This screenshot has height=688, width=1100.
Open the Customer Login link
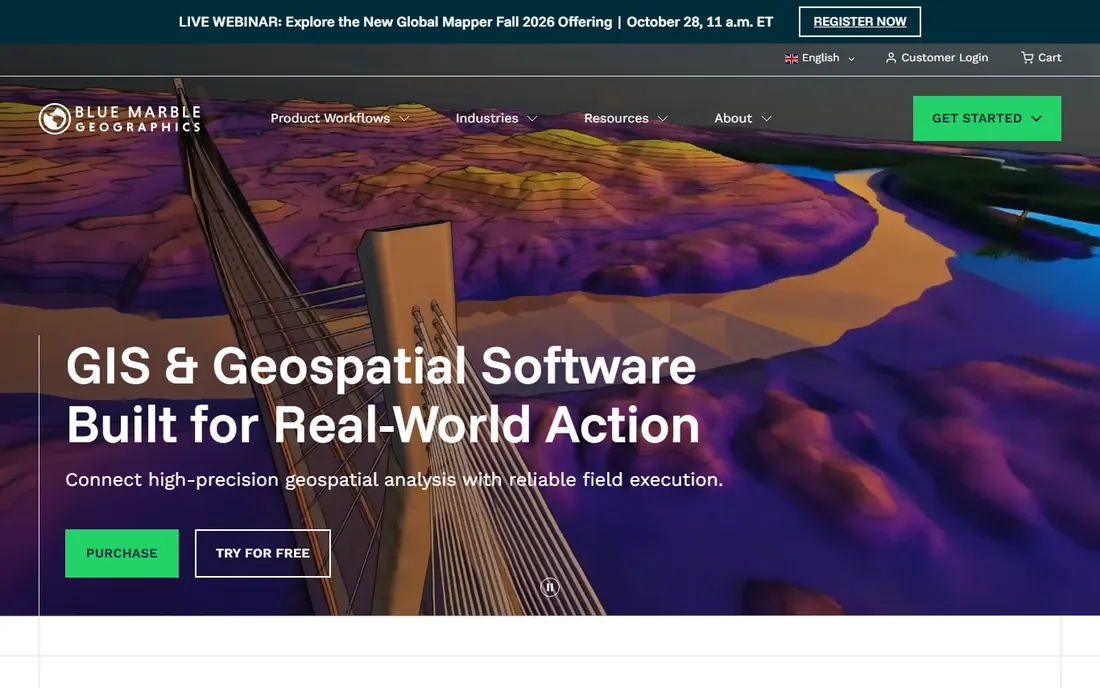coord(937,58)
